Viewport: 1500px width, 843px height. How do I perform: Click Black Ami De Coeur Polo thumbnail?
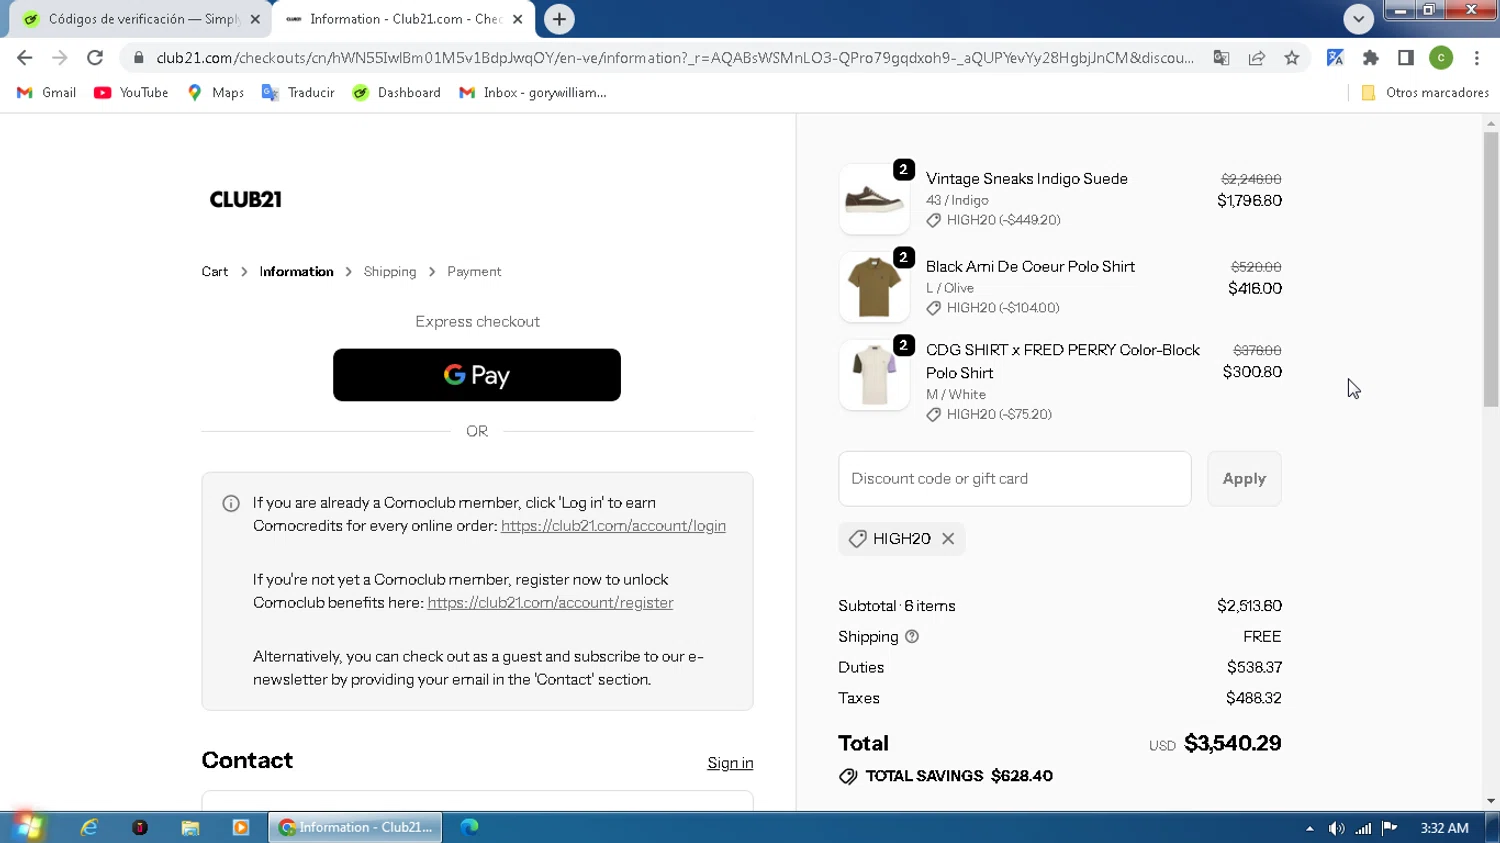(874, 287)
